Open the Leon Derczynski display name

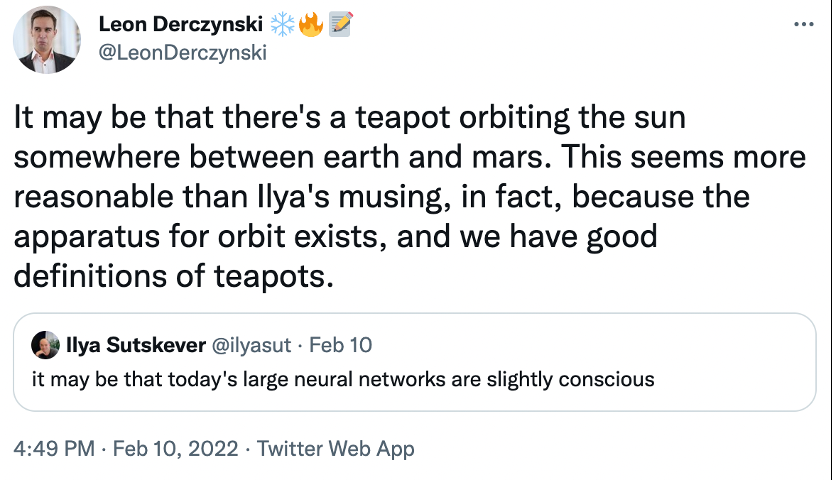(x=180, y=24)
